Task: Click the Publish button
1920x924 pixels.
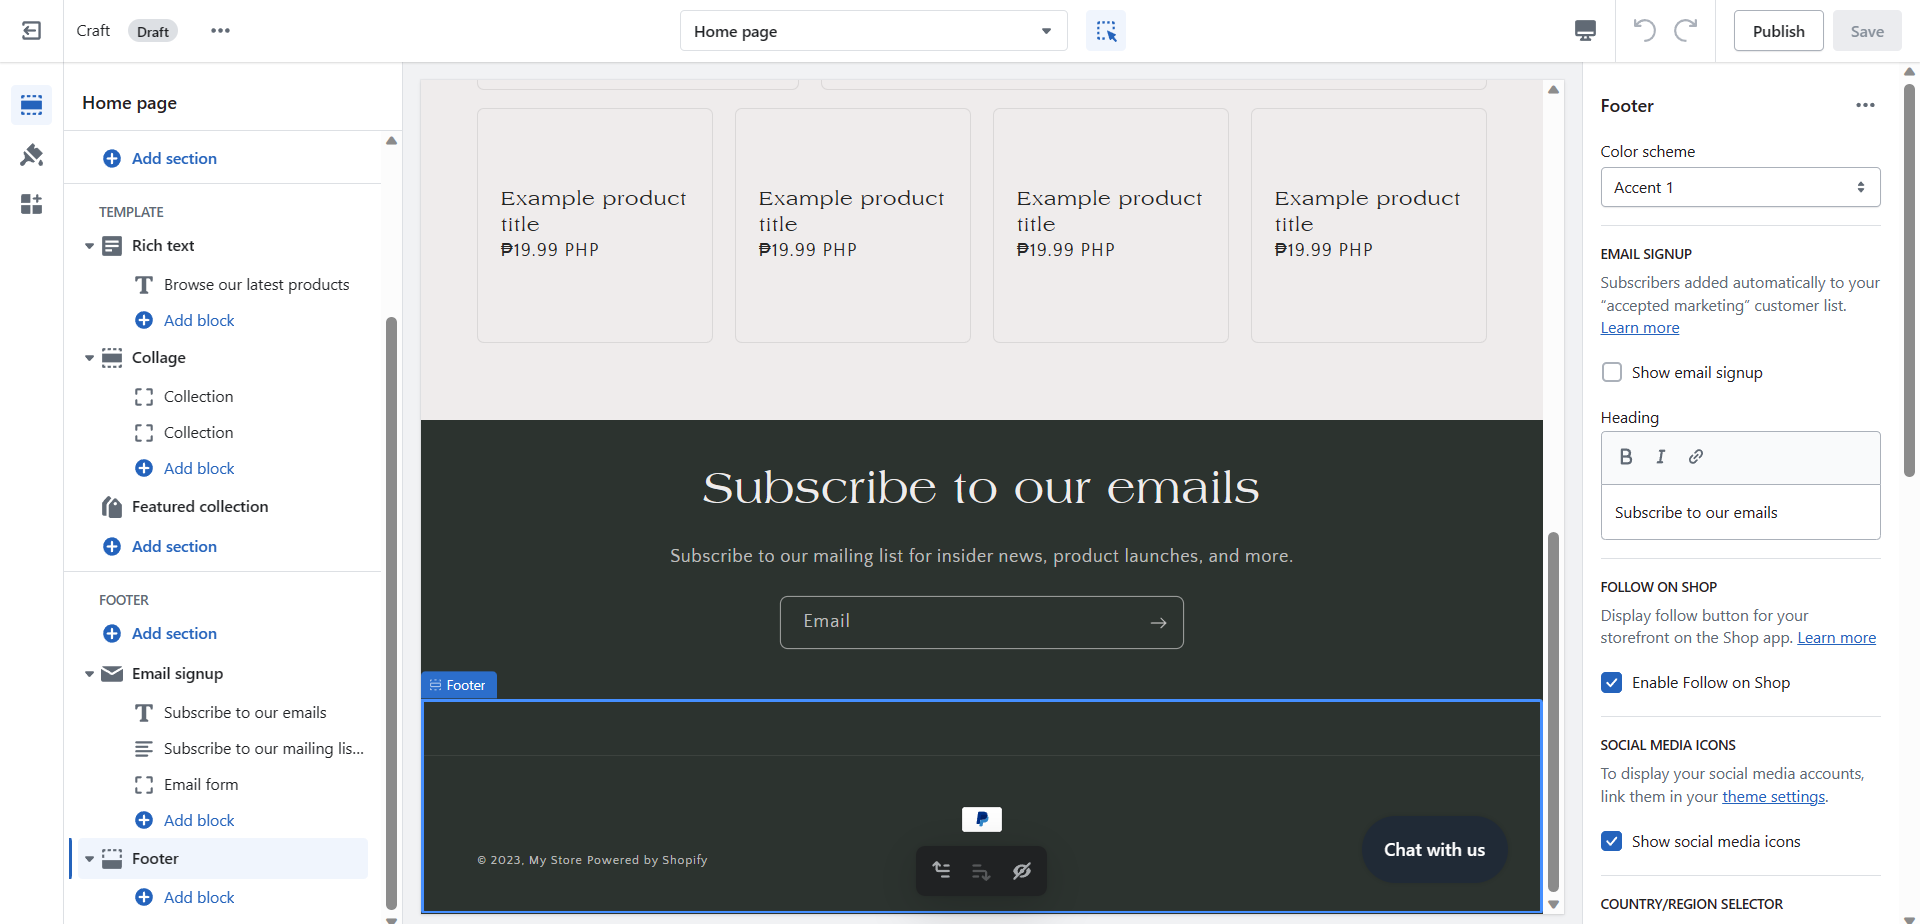Action: (x=1778, y=31)
